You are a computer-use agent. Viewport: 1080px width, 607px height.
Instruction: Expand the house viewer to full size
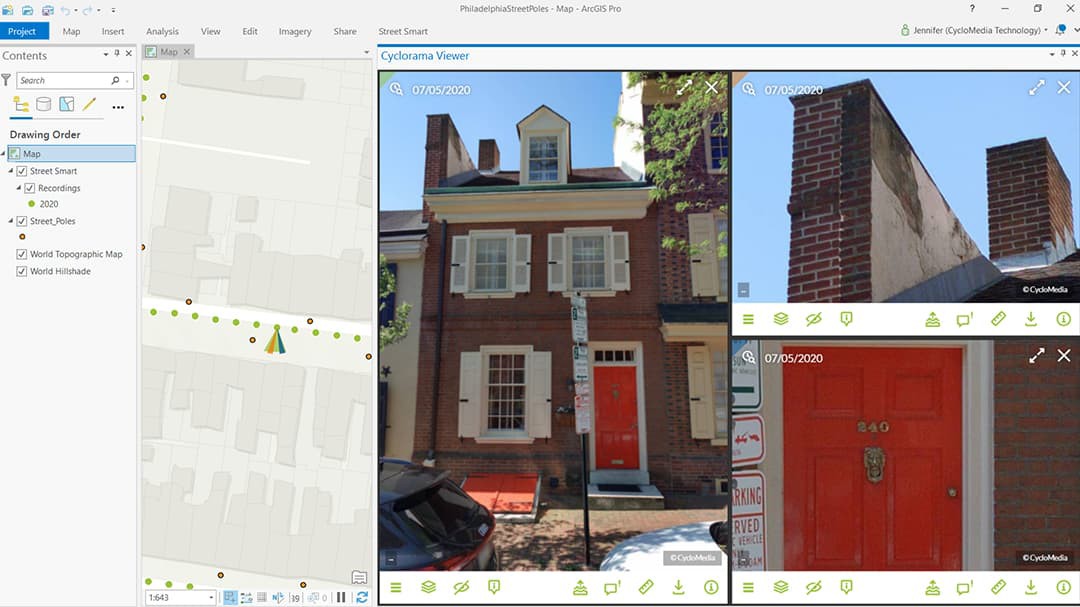click(x=684, y=88)
